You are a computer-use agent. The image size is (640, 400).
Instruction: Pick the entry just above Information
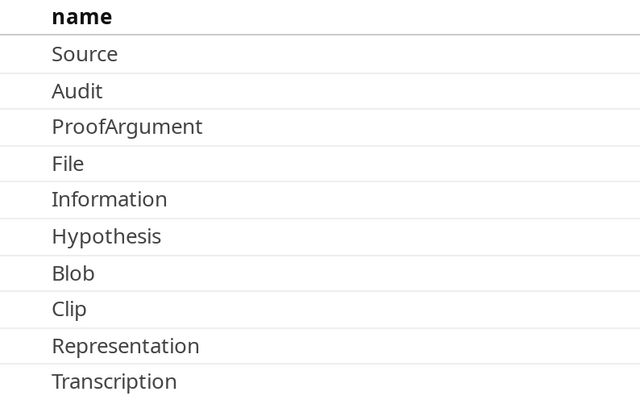[68, 163]
